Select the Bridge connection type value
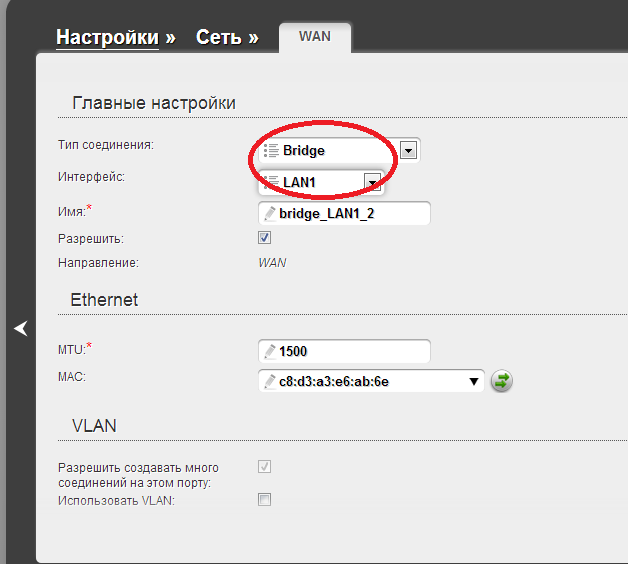 tap(304, 151)
